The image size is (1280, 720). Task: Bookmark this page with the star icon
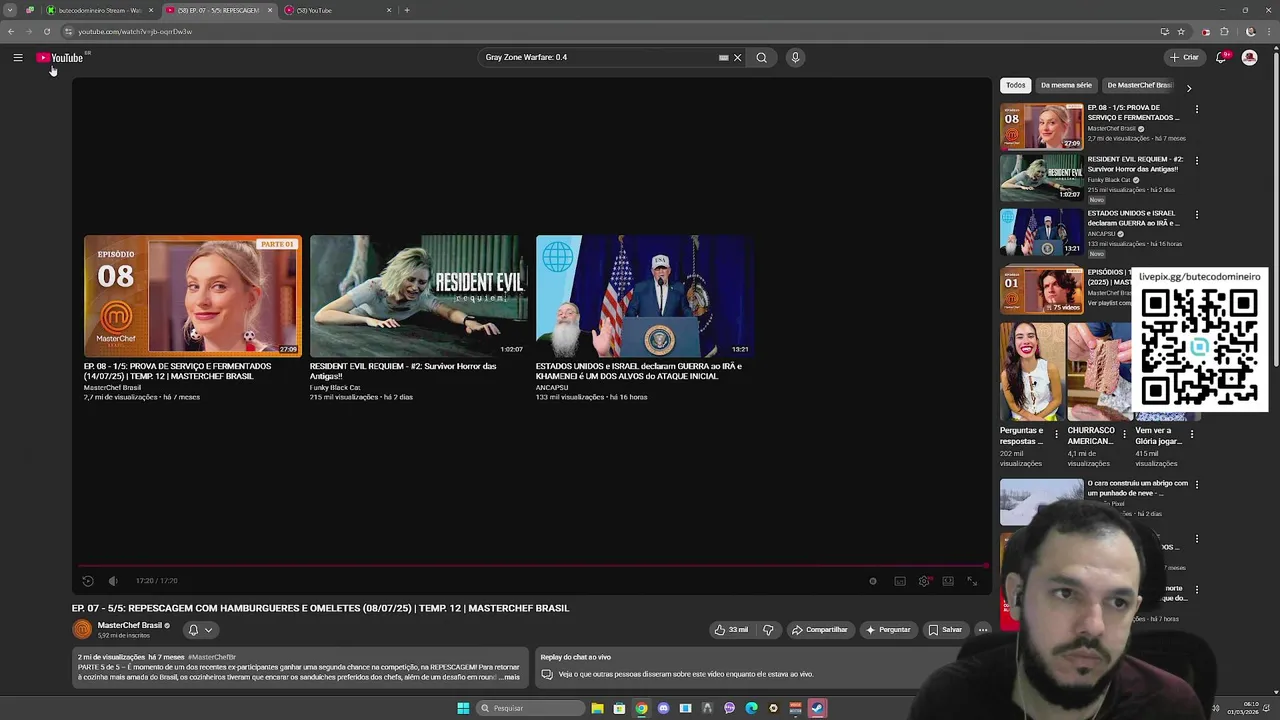coord(1181,32)
